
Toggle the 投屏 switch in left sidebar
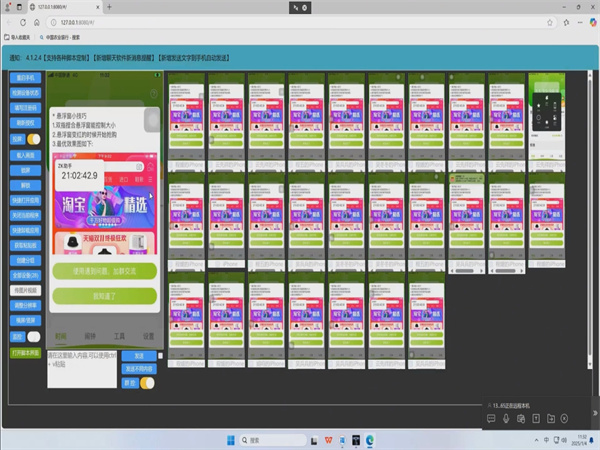tap(32, 139)
